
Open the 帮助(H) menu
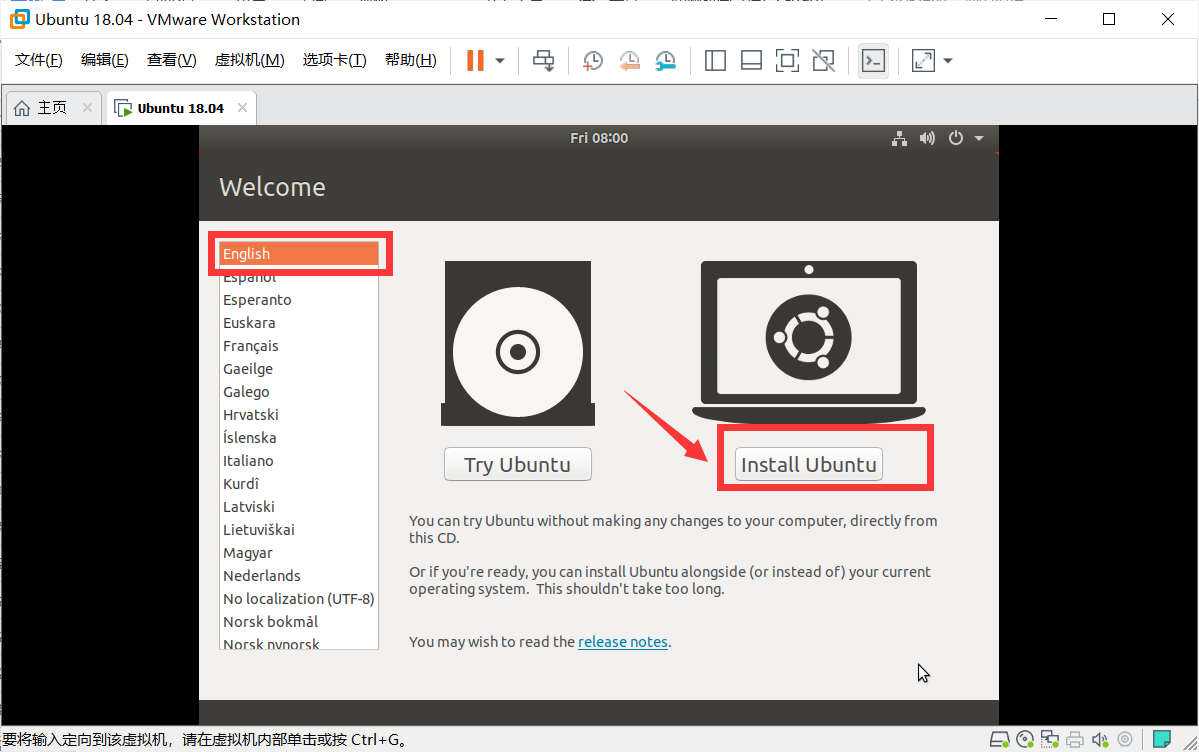point(411,60)
